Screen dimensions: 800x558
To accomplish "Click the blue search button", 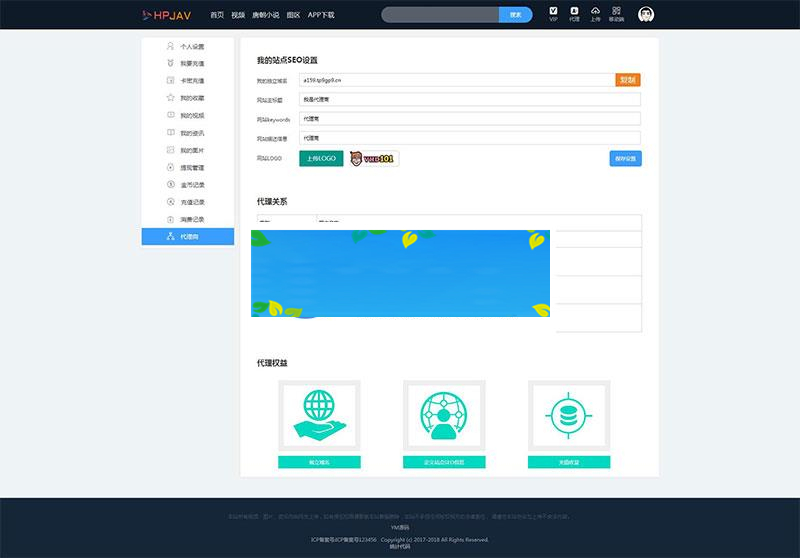I will [515, 15].
